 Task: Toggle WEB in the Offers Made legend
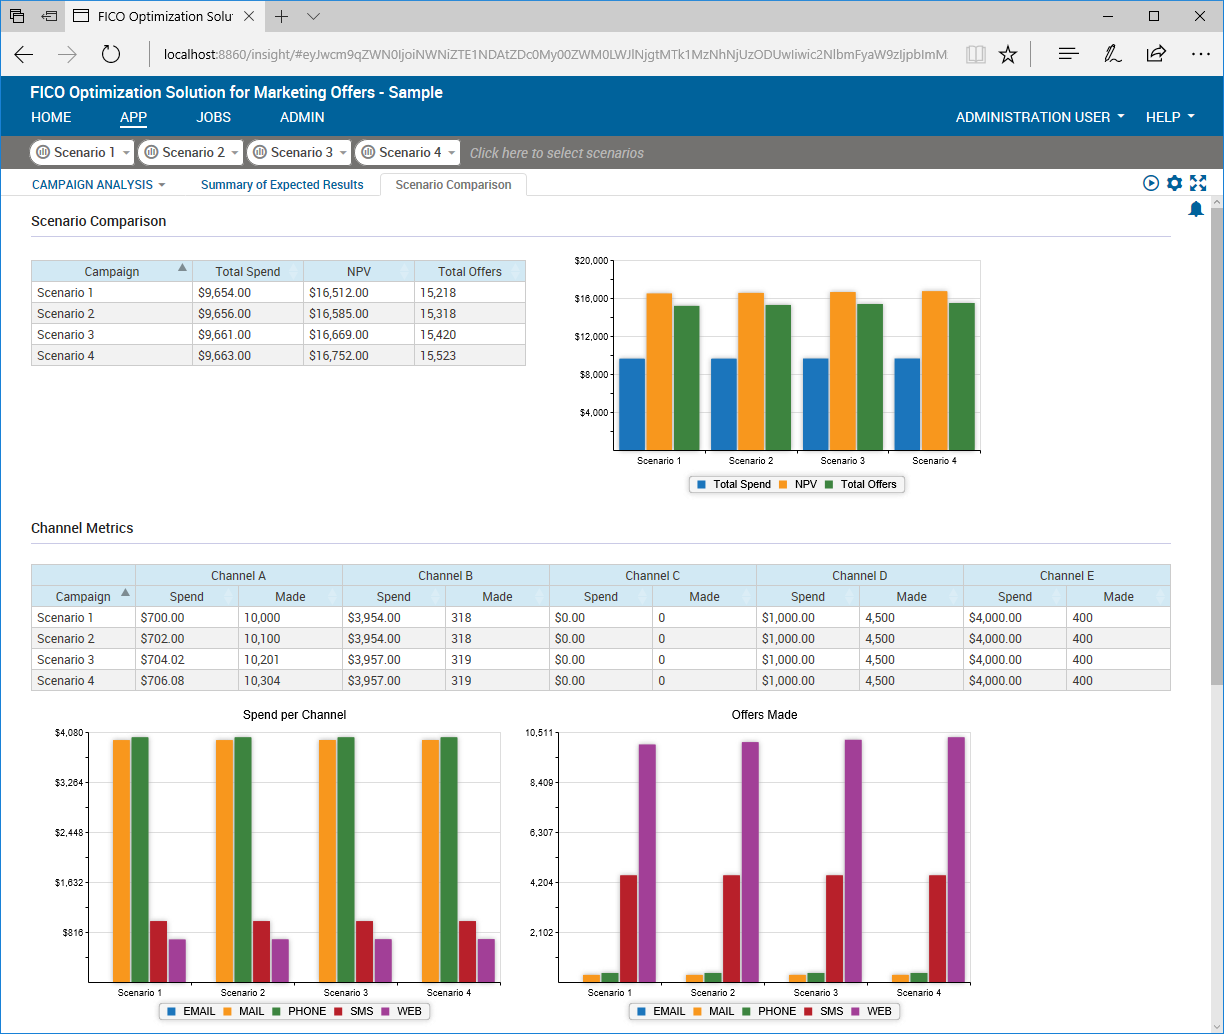point(870,1011)
